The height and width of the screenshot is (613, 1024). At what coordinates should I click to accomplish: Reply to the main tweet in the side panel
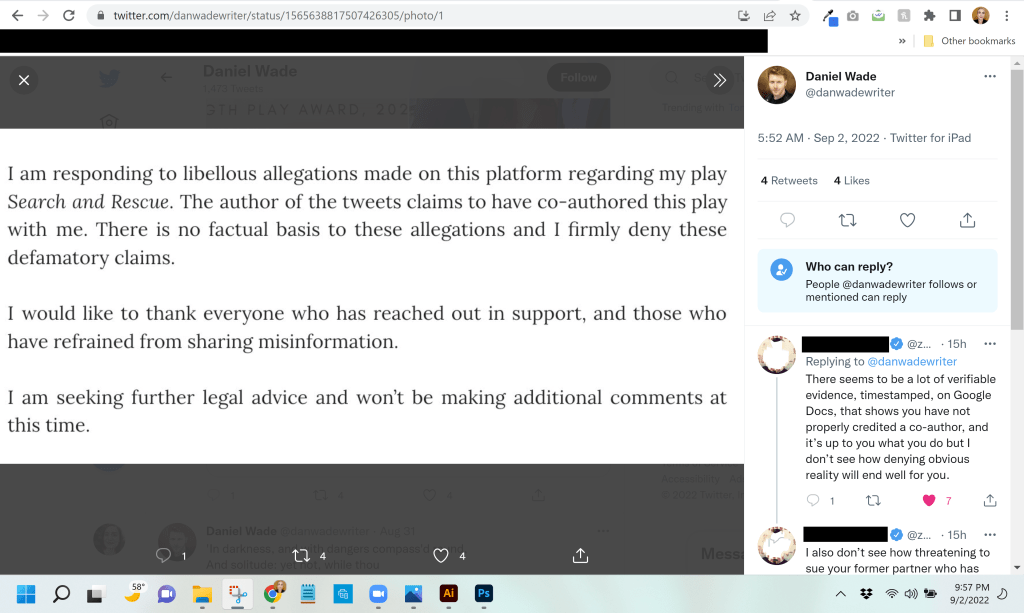click(x=787, y=220)
